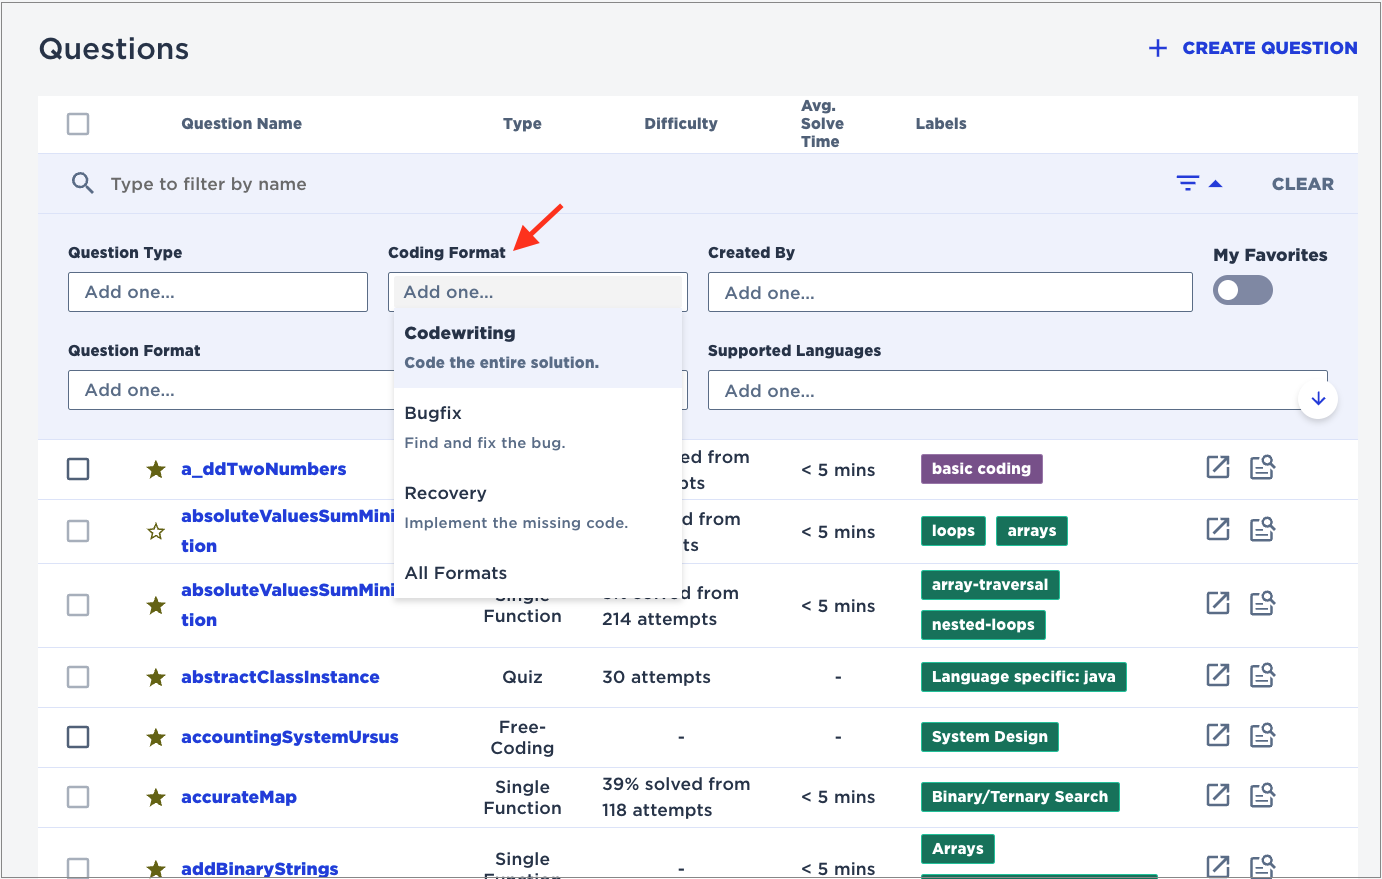The width and height of the screenshot is (1382, 879).
Task: Open the accurateMap question link
Action: 239,796
